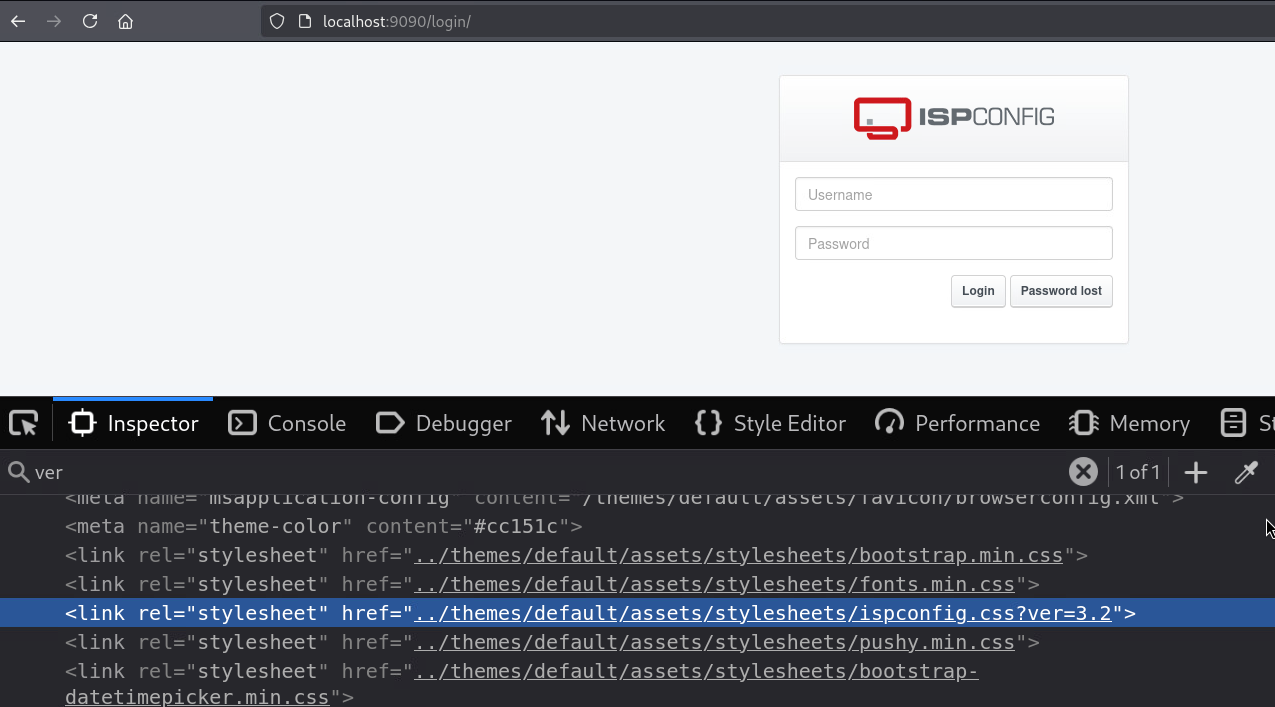
Task: Switch to Style Editor tab
Action: pyautogui.click(x=770, y=424)
